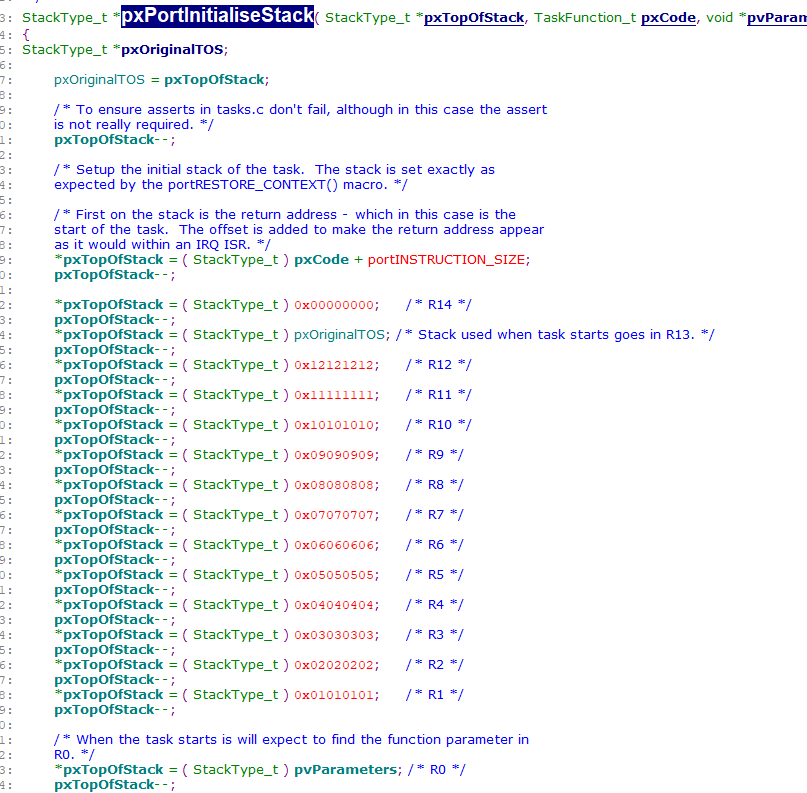807x793 pixels.
Task: Open the cut-off pvParam parameter link in signature
Action: pos(777,18)
